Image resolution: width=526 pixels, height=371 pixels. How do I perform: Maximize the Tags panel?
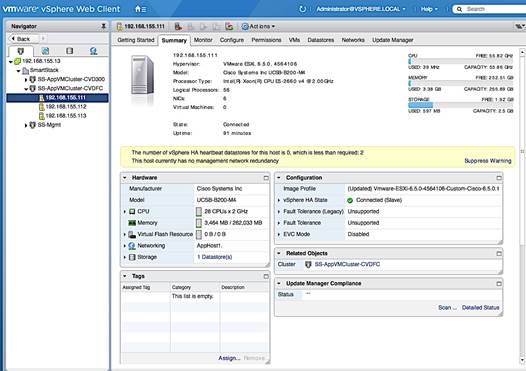(x=266, y=276)
